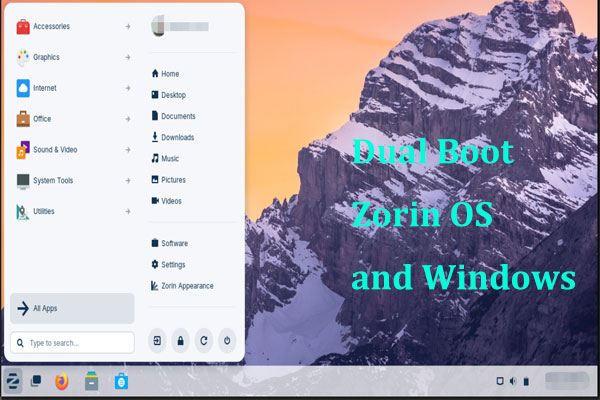Click the Videos camera icon
600x400 pixels.
click(x=155, y=201)
